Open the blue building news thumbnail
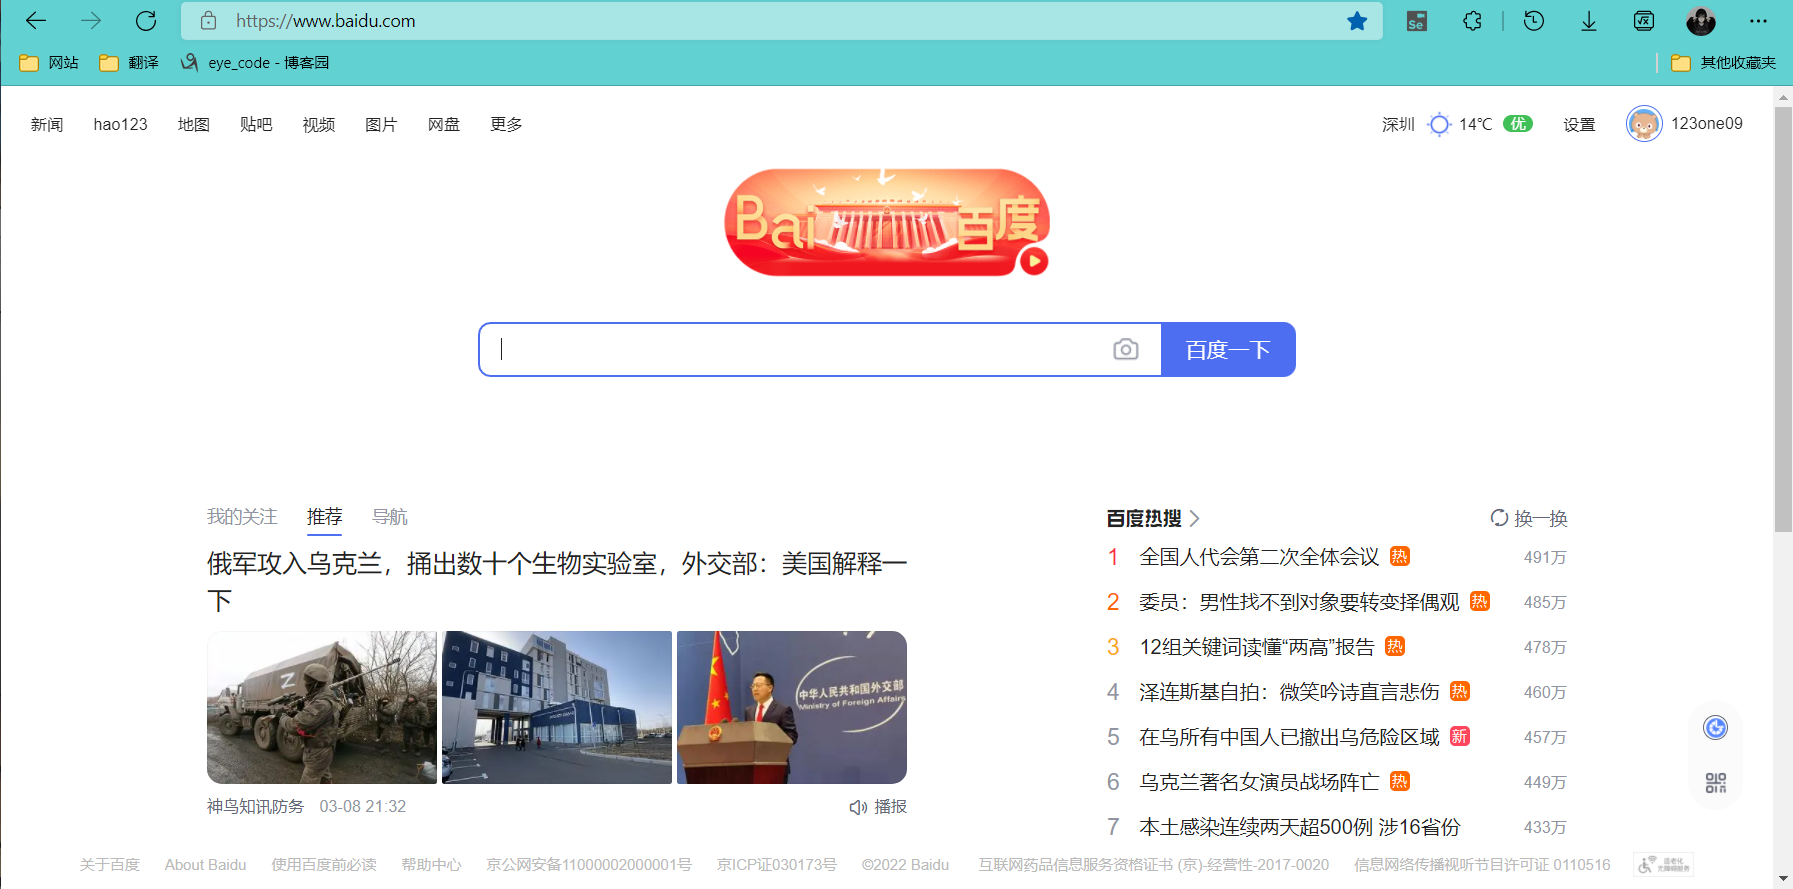 click(557, 707)
